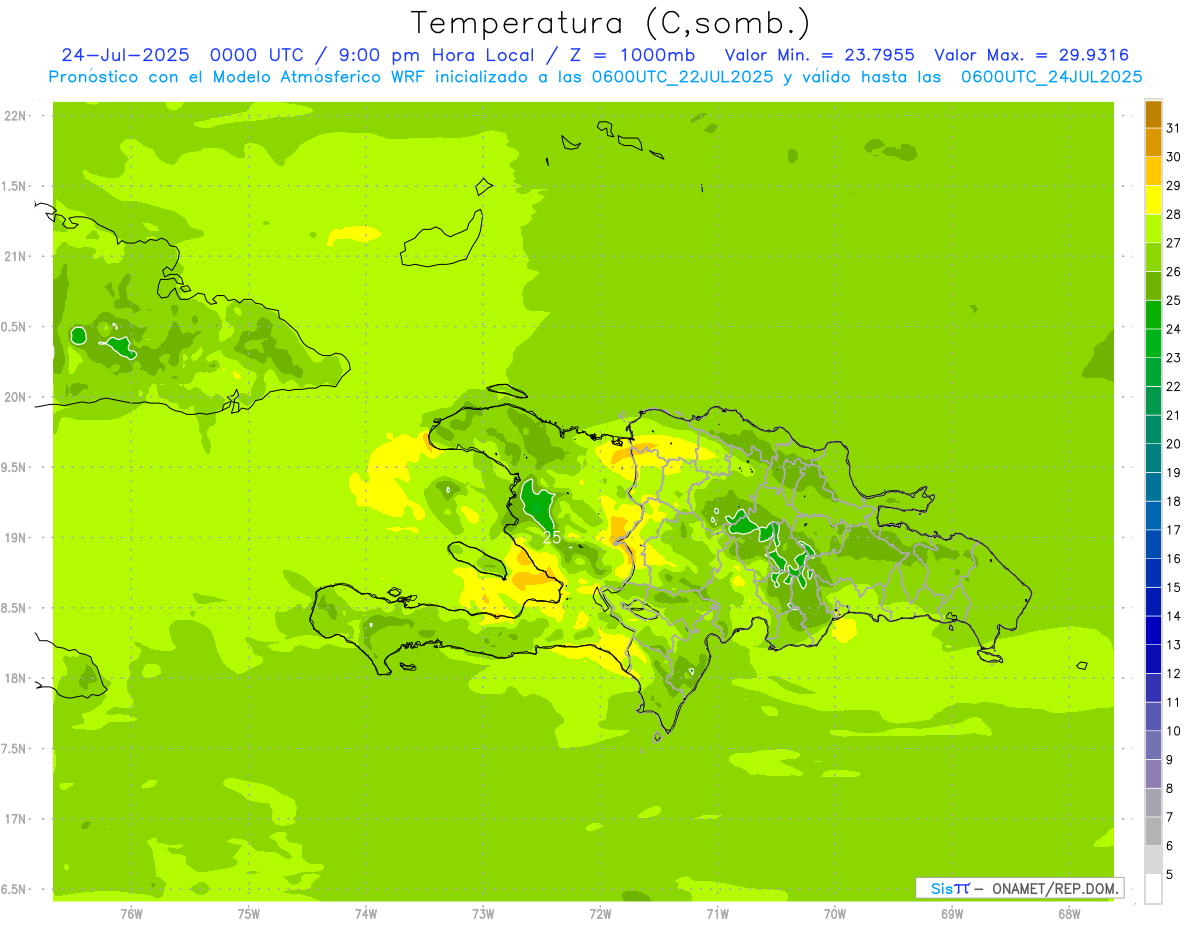Screen dimensions: 1200x927
Task: Click the "20" colorbar label
Action: point(1173,444)
